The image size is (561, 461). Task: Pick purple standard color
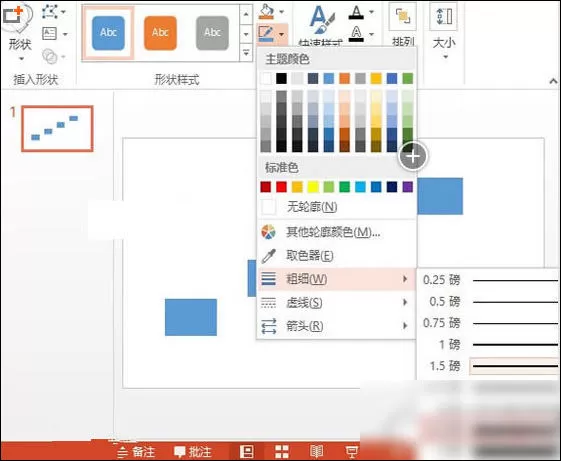(408, 187)
